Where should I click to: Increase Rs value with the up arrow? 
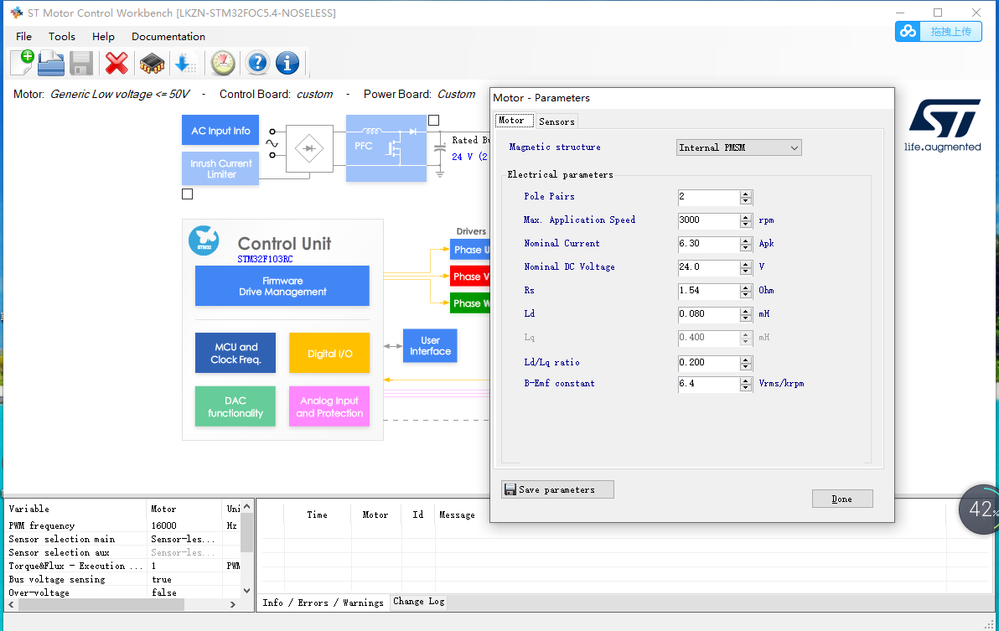746,287
